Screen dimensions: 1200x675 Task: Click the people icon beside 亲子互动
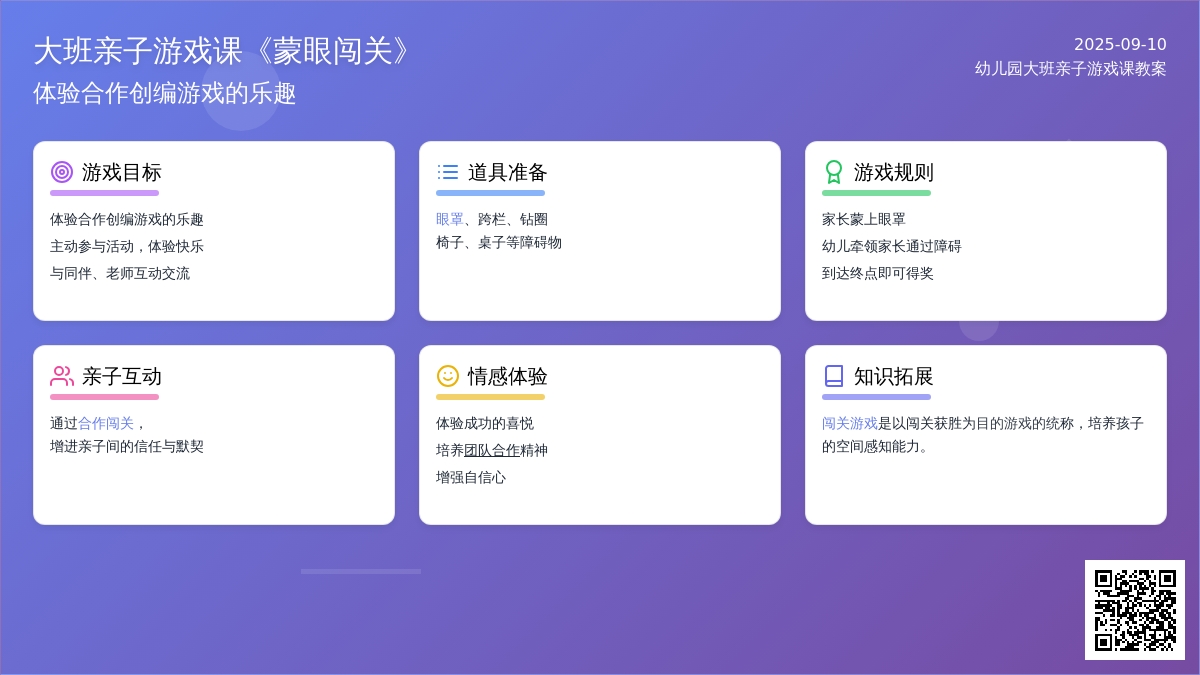(62, 376)
